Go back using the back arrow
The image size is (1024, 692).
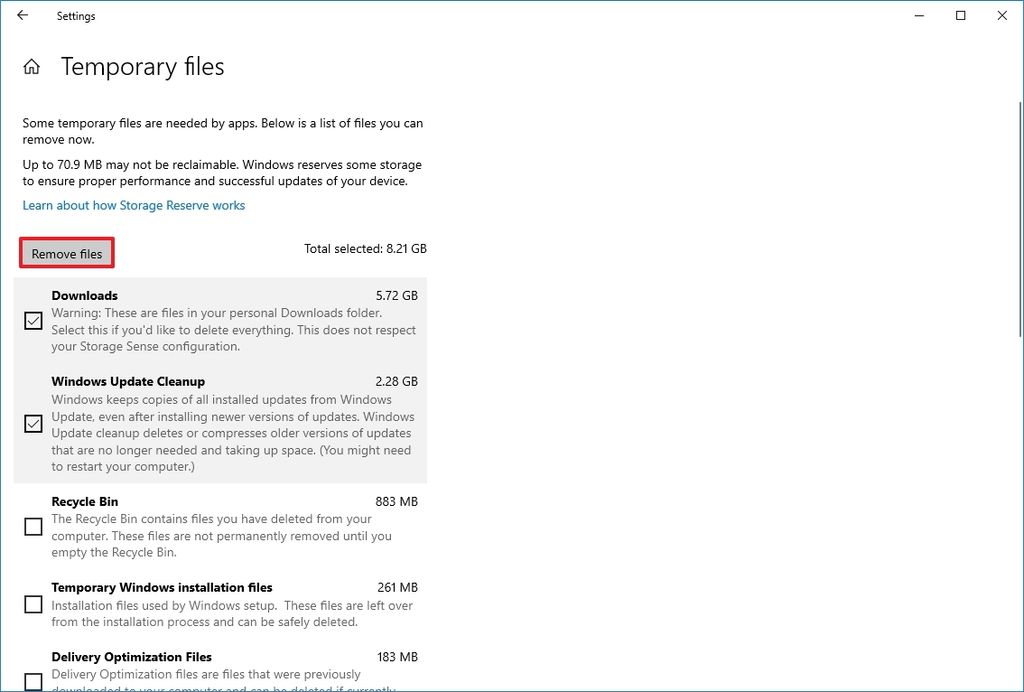pyautogui.click(x=23, y=16)
